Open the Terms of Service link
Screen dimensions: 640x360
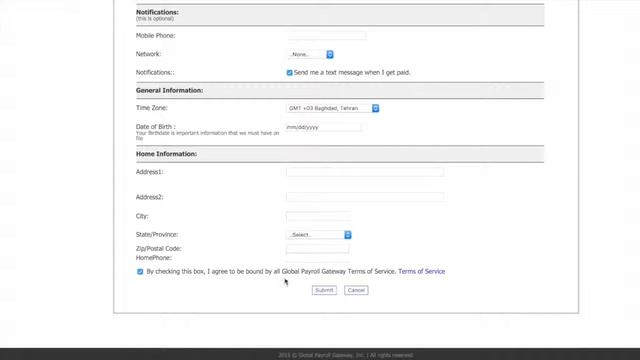tap(422, 271)
